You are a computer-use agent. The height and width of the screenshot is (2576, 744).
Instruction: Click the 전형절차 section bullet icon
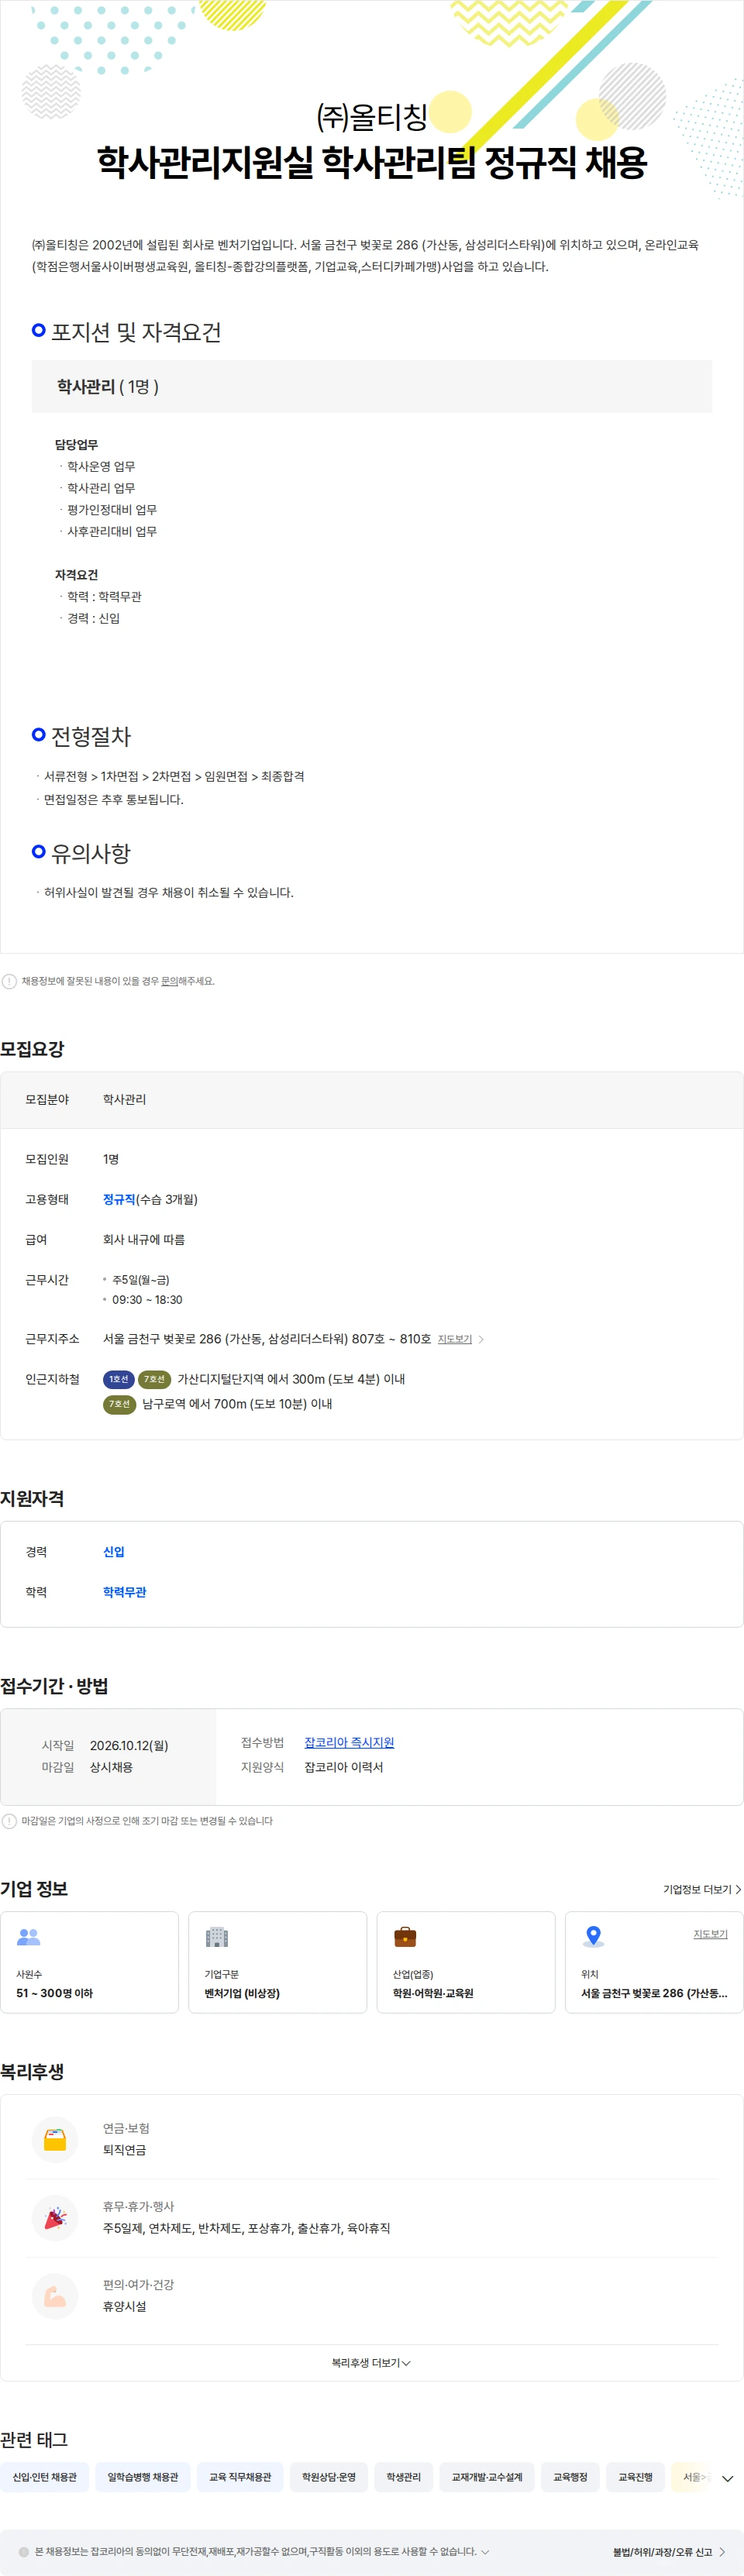(x=39, y=734)
